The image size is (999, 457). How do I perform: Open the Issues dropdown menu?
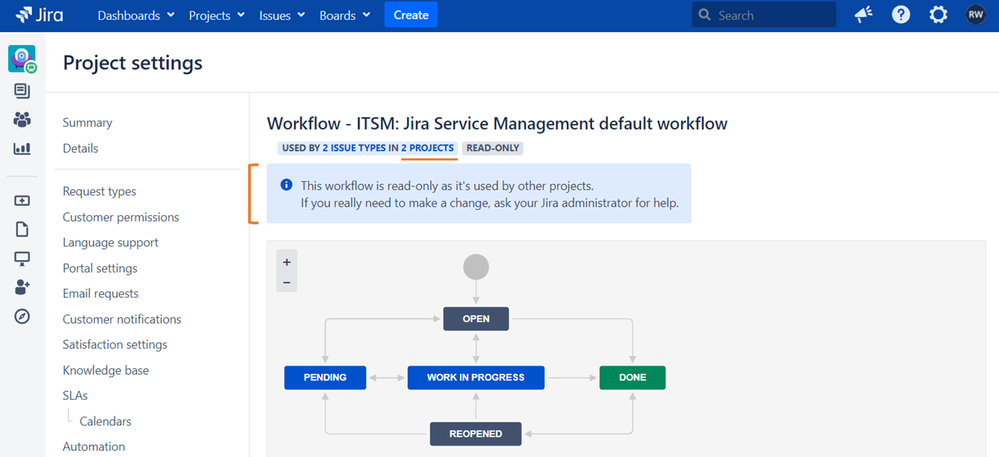(282, 15)
